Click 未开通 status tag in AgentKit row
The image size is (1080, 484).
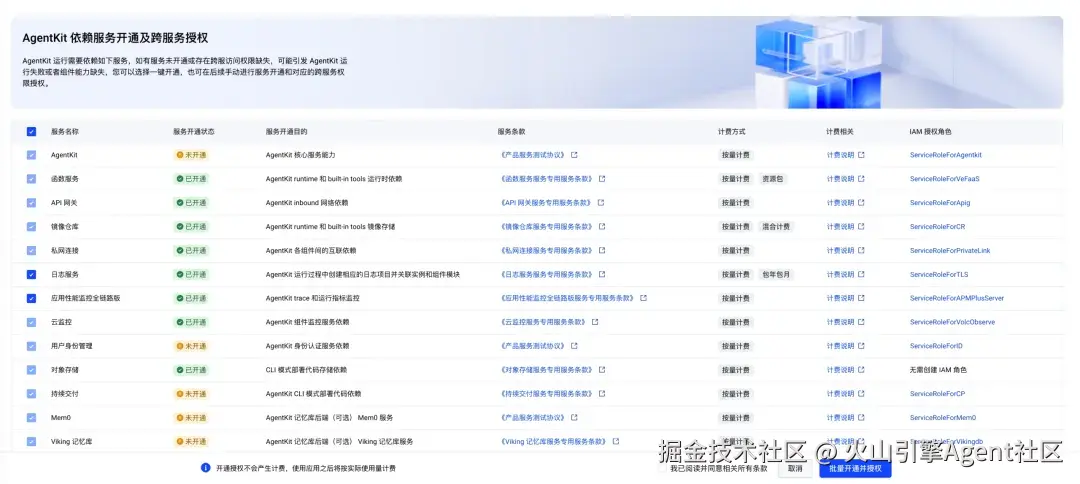coord(191,155)
